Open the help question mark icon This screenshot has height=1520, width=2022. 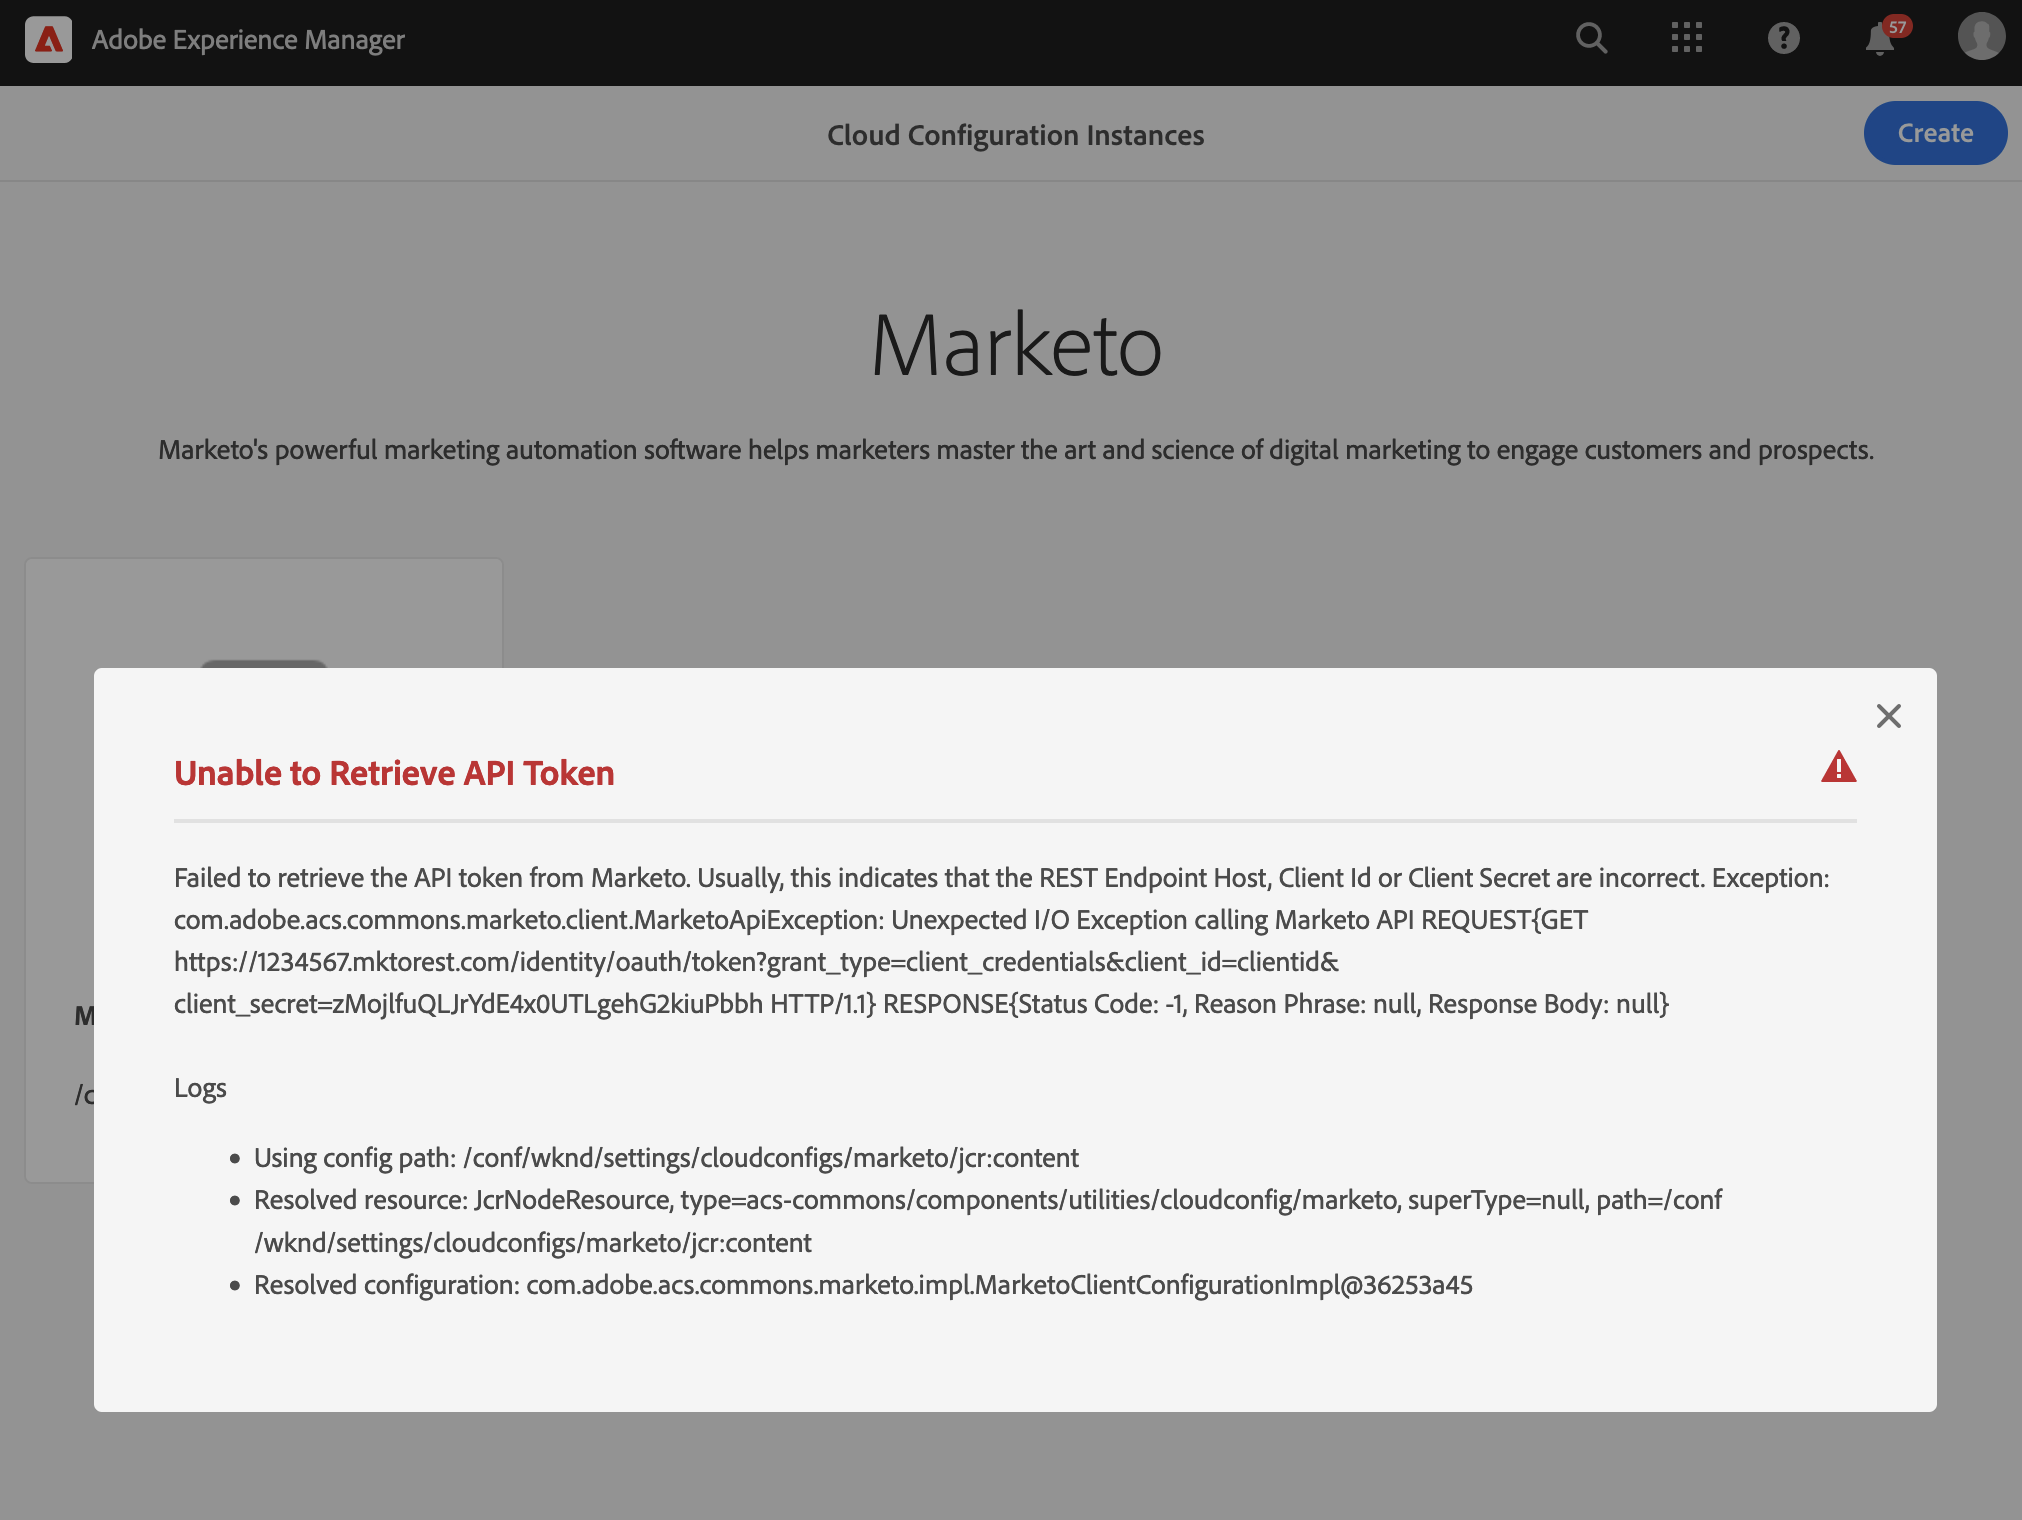tap(1783, 39)
